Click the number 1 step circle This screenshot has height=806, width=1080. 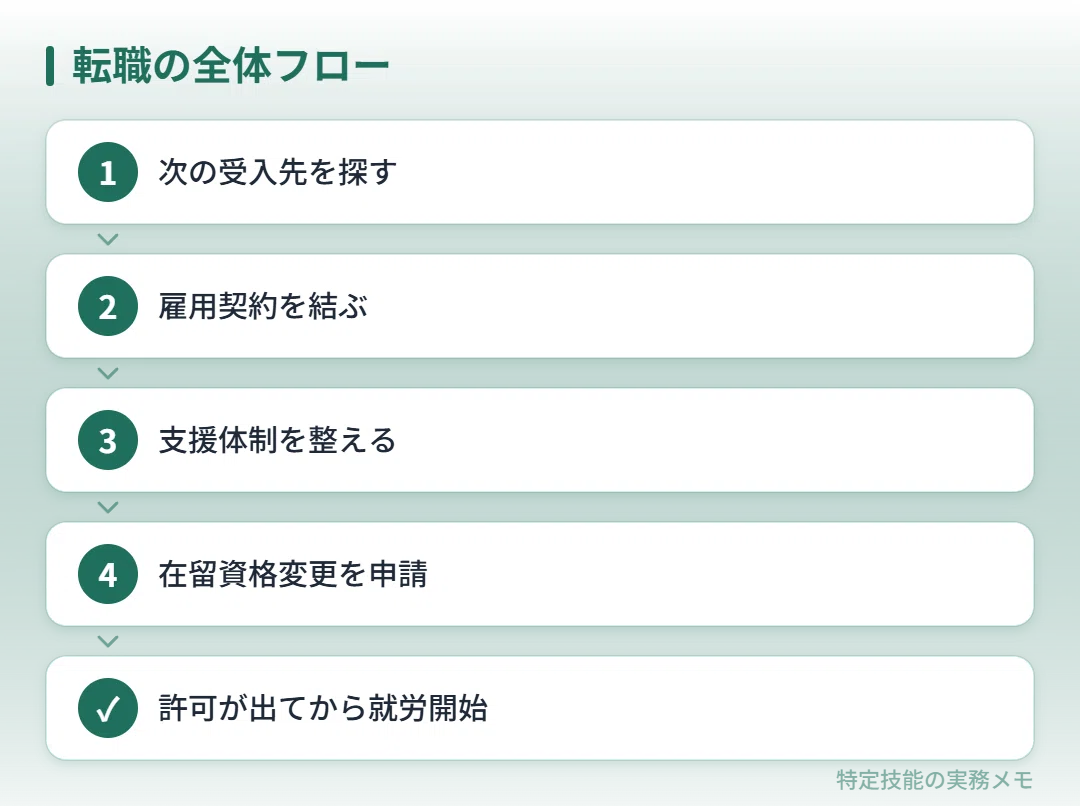tap(108, 172)
